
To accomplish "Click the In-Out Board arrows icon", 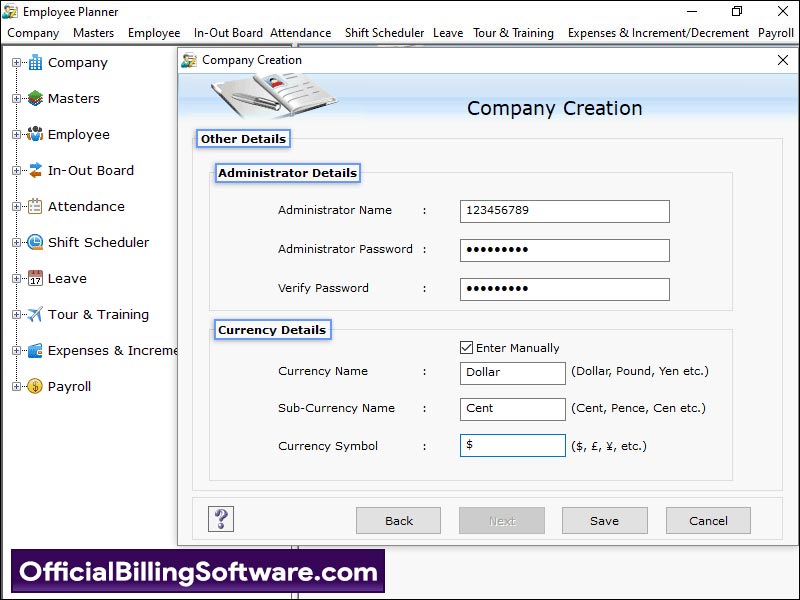I will point(35,171).
